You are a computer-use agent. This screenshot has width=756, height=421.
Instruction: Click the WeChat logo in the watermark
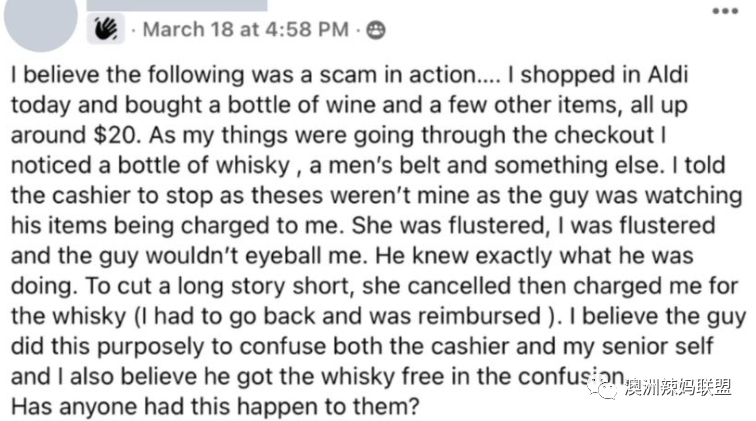(x=603, y=387)
